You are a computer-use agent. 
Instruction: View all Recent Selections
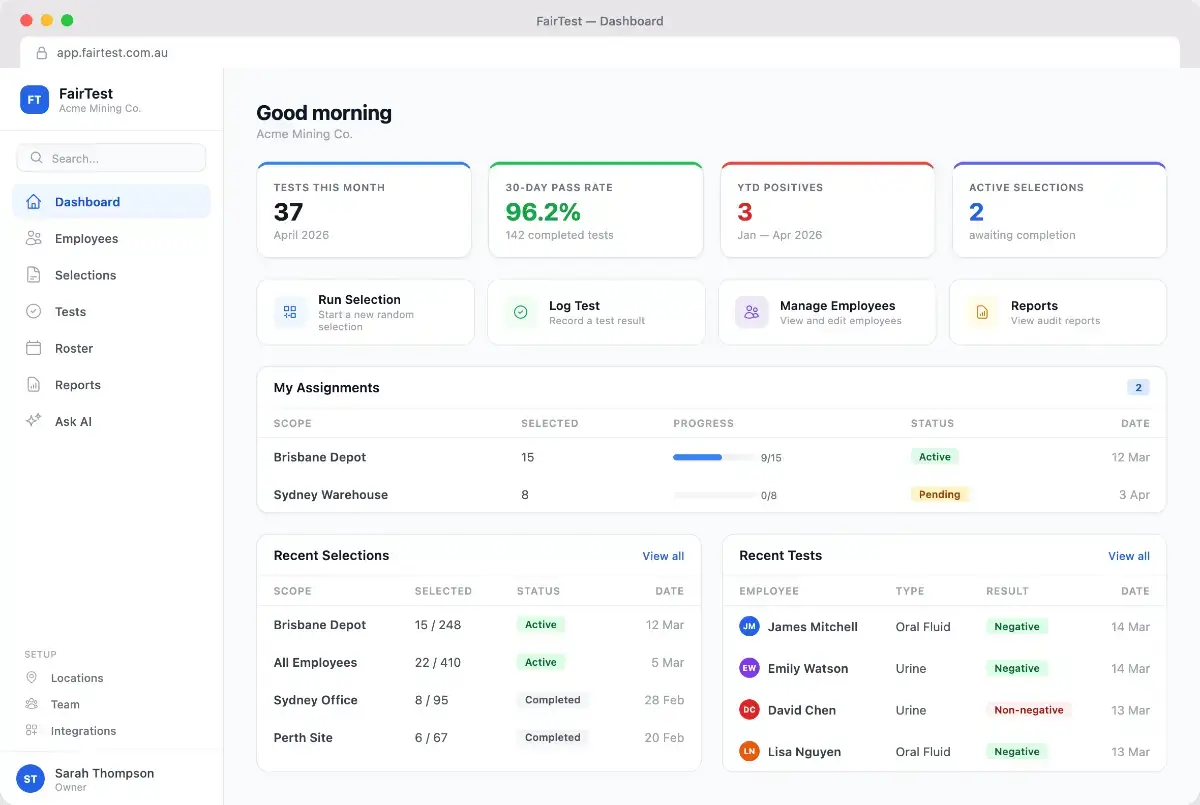click(663, 556)
